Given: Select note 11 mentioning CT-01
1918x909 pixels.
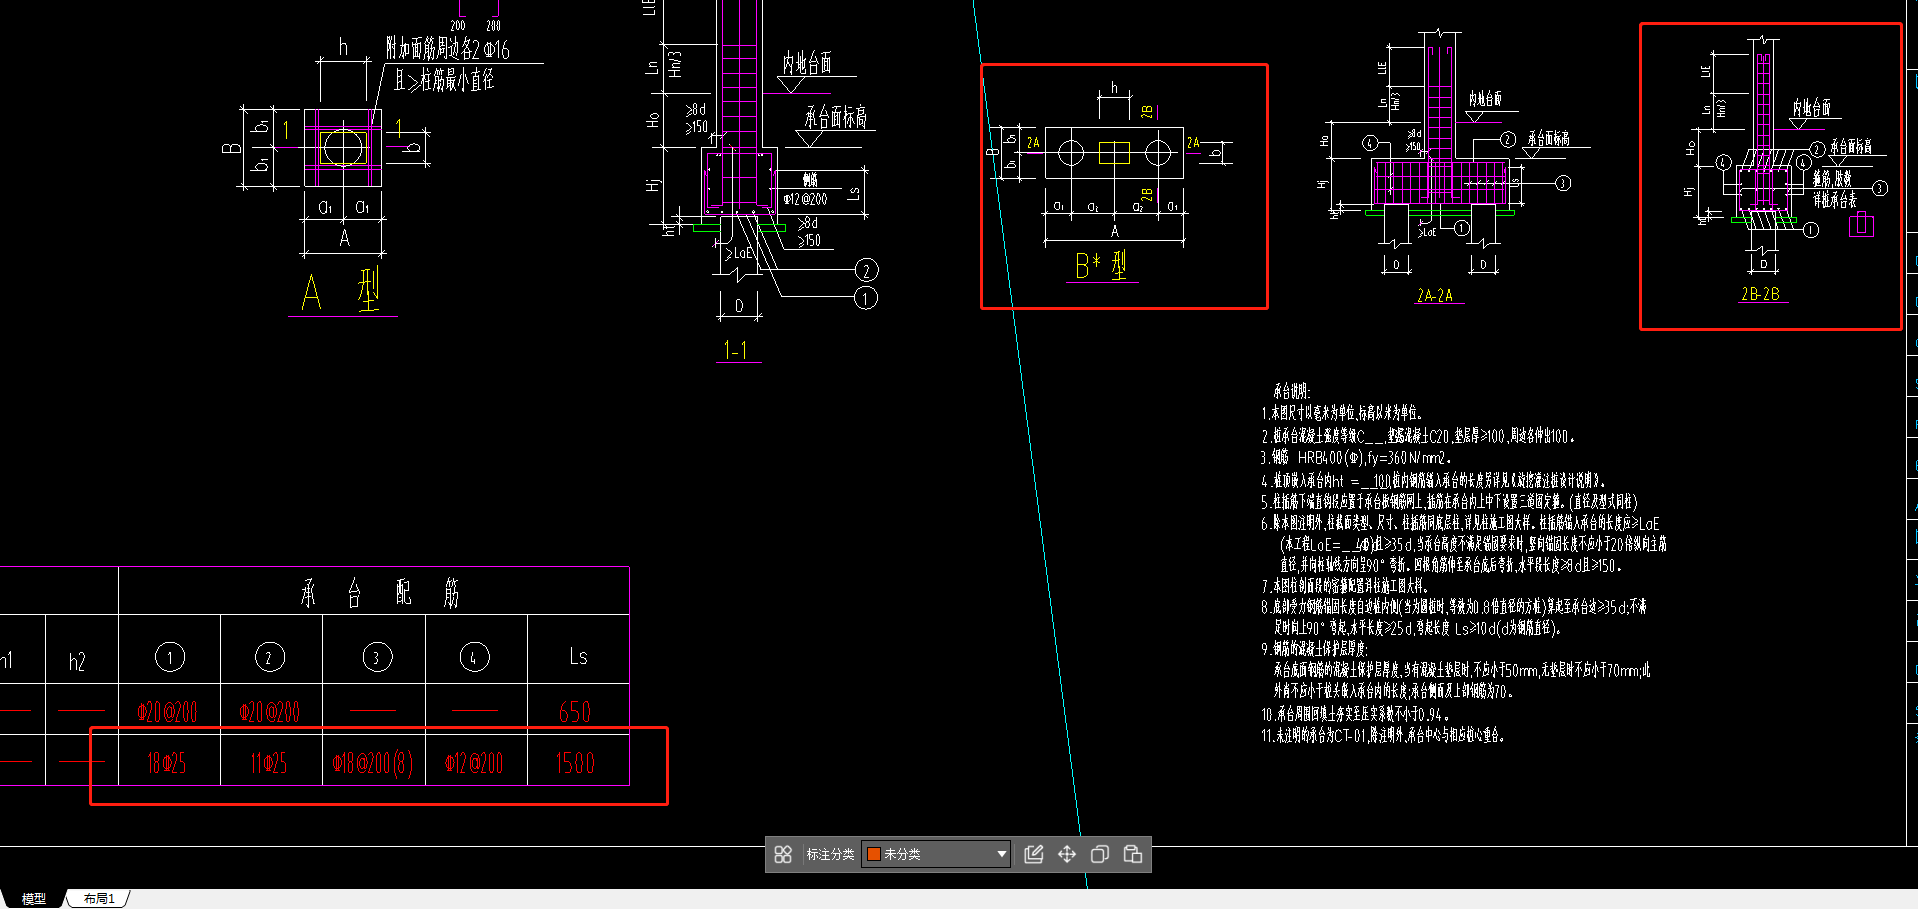Looking at the screenshot, I should (x=1383, y=735).
